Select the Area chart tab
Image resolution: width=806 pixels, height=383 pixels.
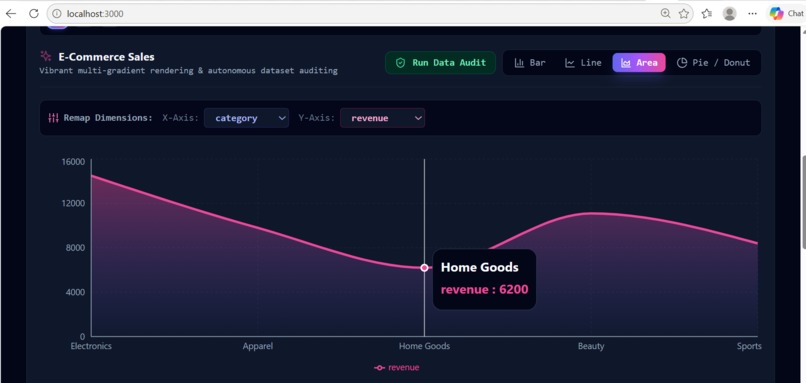[639, 63]
